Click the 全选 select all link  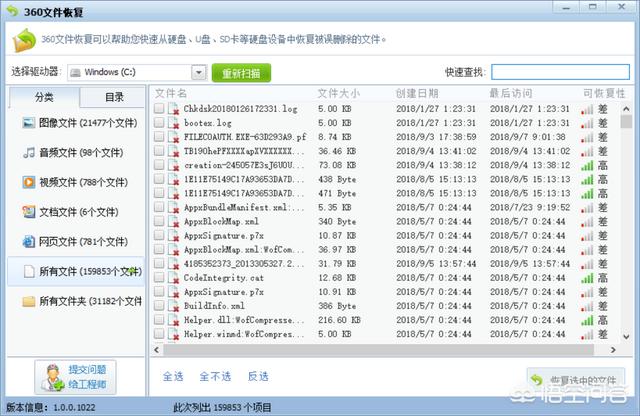[173, 376]
